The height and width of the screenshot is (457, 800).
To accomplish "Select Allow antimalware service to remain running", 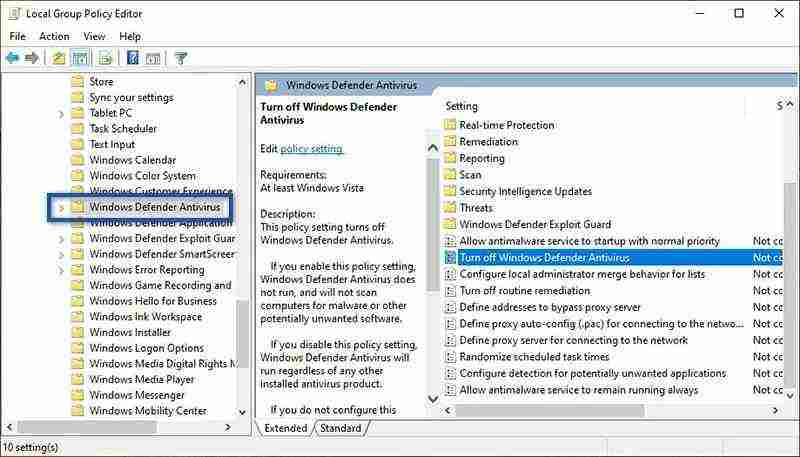I will click(x=579, y=390).
